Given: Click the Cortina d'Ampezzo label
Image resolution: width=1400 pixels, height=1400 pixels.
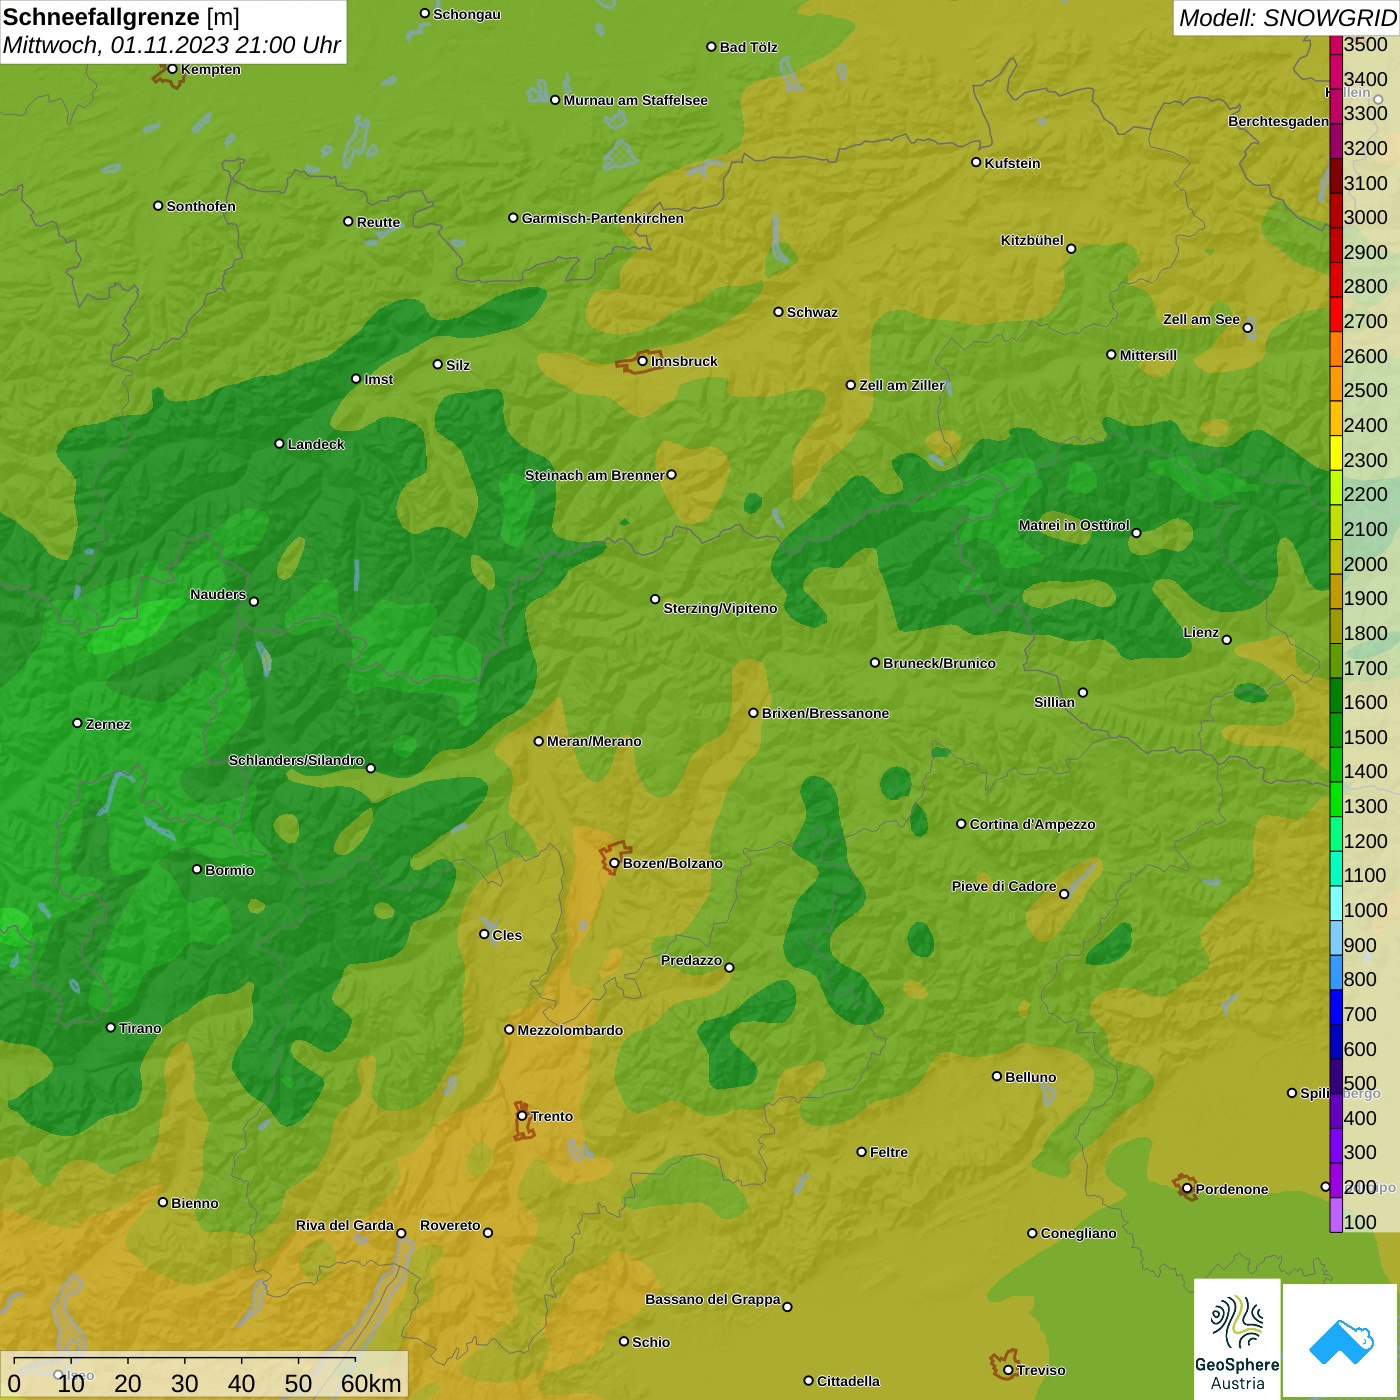Looking at the screenshot, I should pyautogui.click(x=1033, y=824).
